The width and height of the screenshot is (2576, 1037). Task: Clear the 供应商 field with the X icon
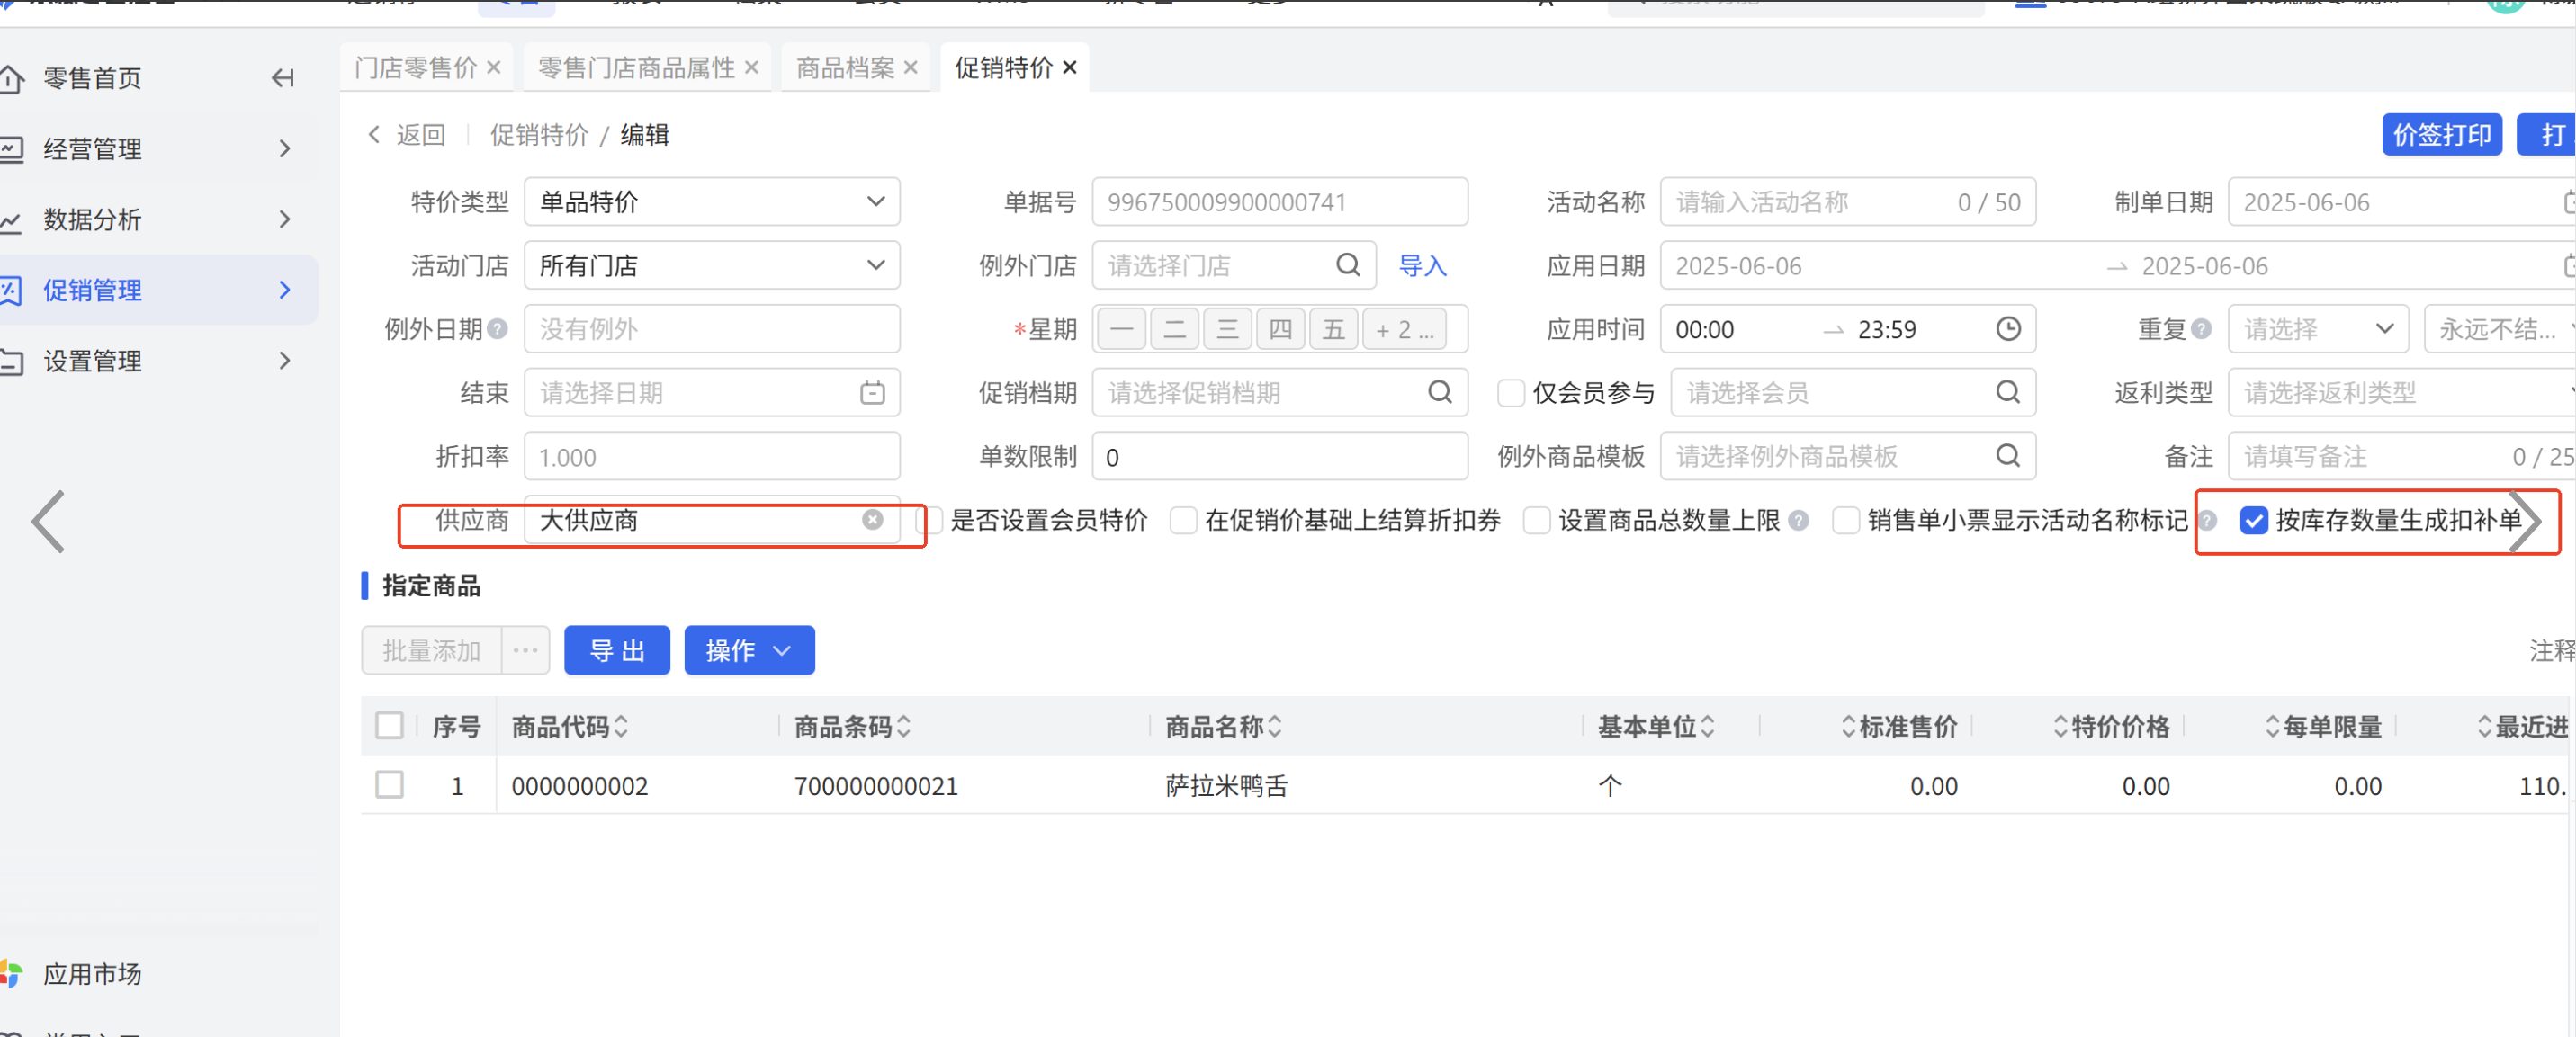coord(873,520)
